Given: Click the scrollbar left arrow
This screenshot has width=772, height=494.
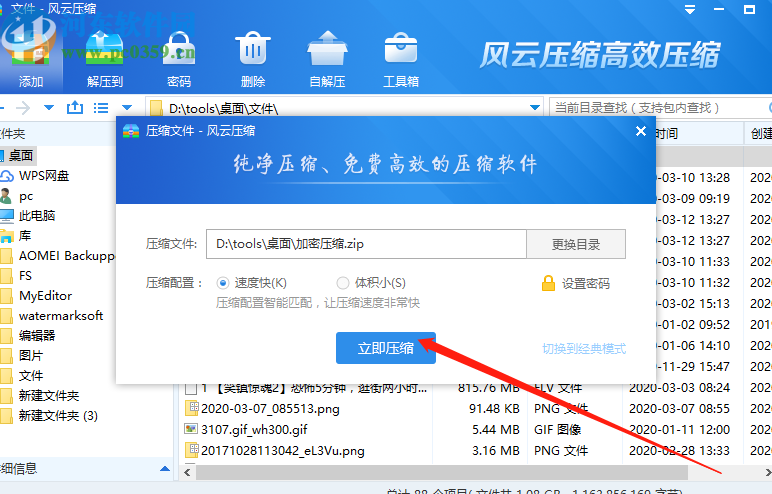Looking at the screenshot, I should [x=187, y=472].
